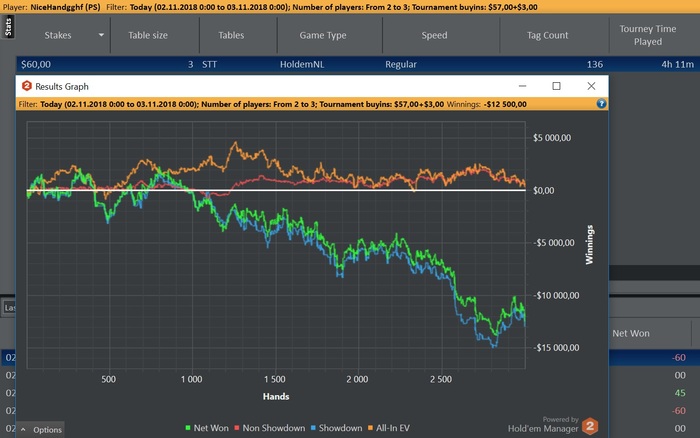Click the -$15 000,00 axis label
Image resolution: width=700 pixels, height=438 pixels.
tap(556, 347)
